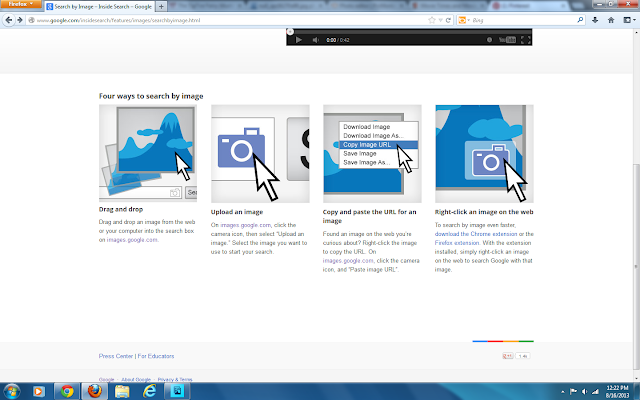Viewport: 640px width, 400px height.
Task: Click the 'Four ways to search by image' heading
Action: pos(151,96)
